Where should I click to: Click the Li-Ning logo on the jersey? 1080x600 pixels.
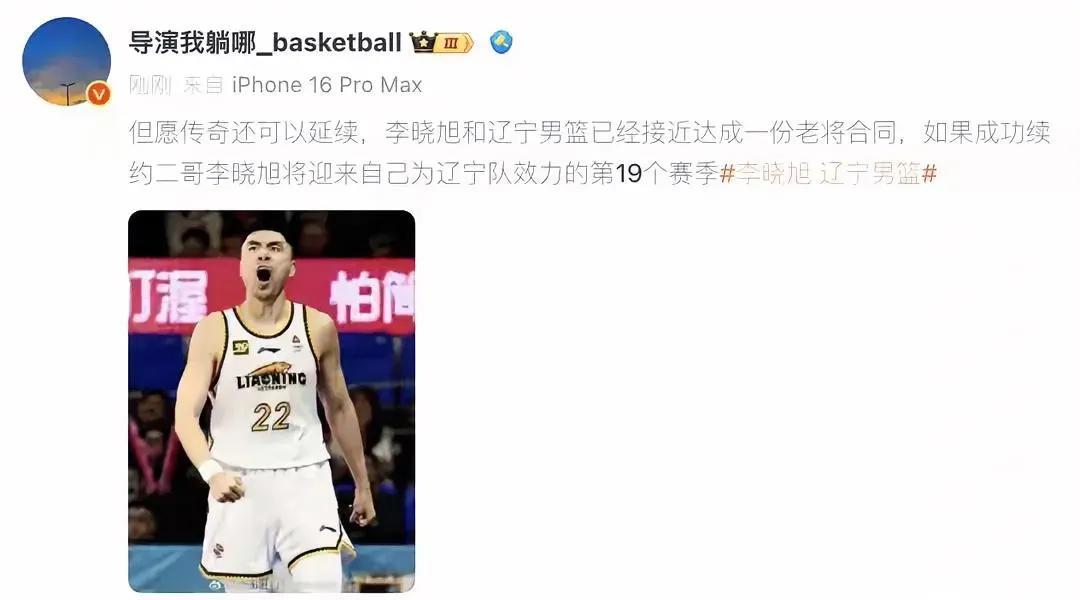pos(269,350)
